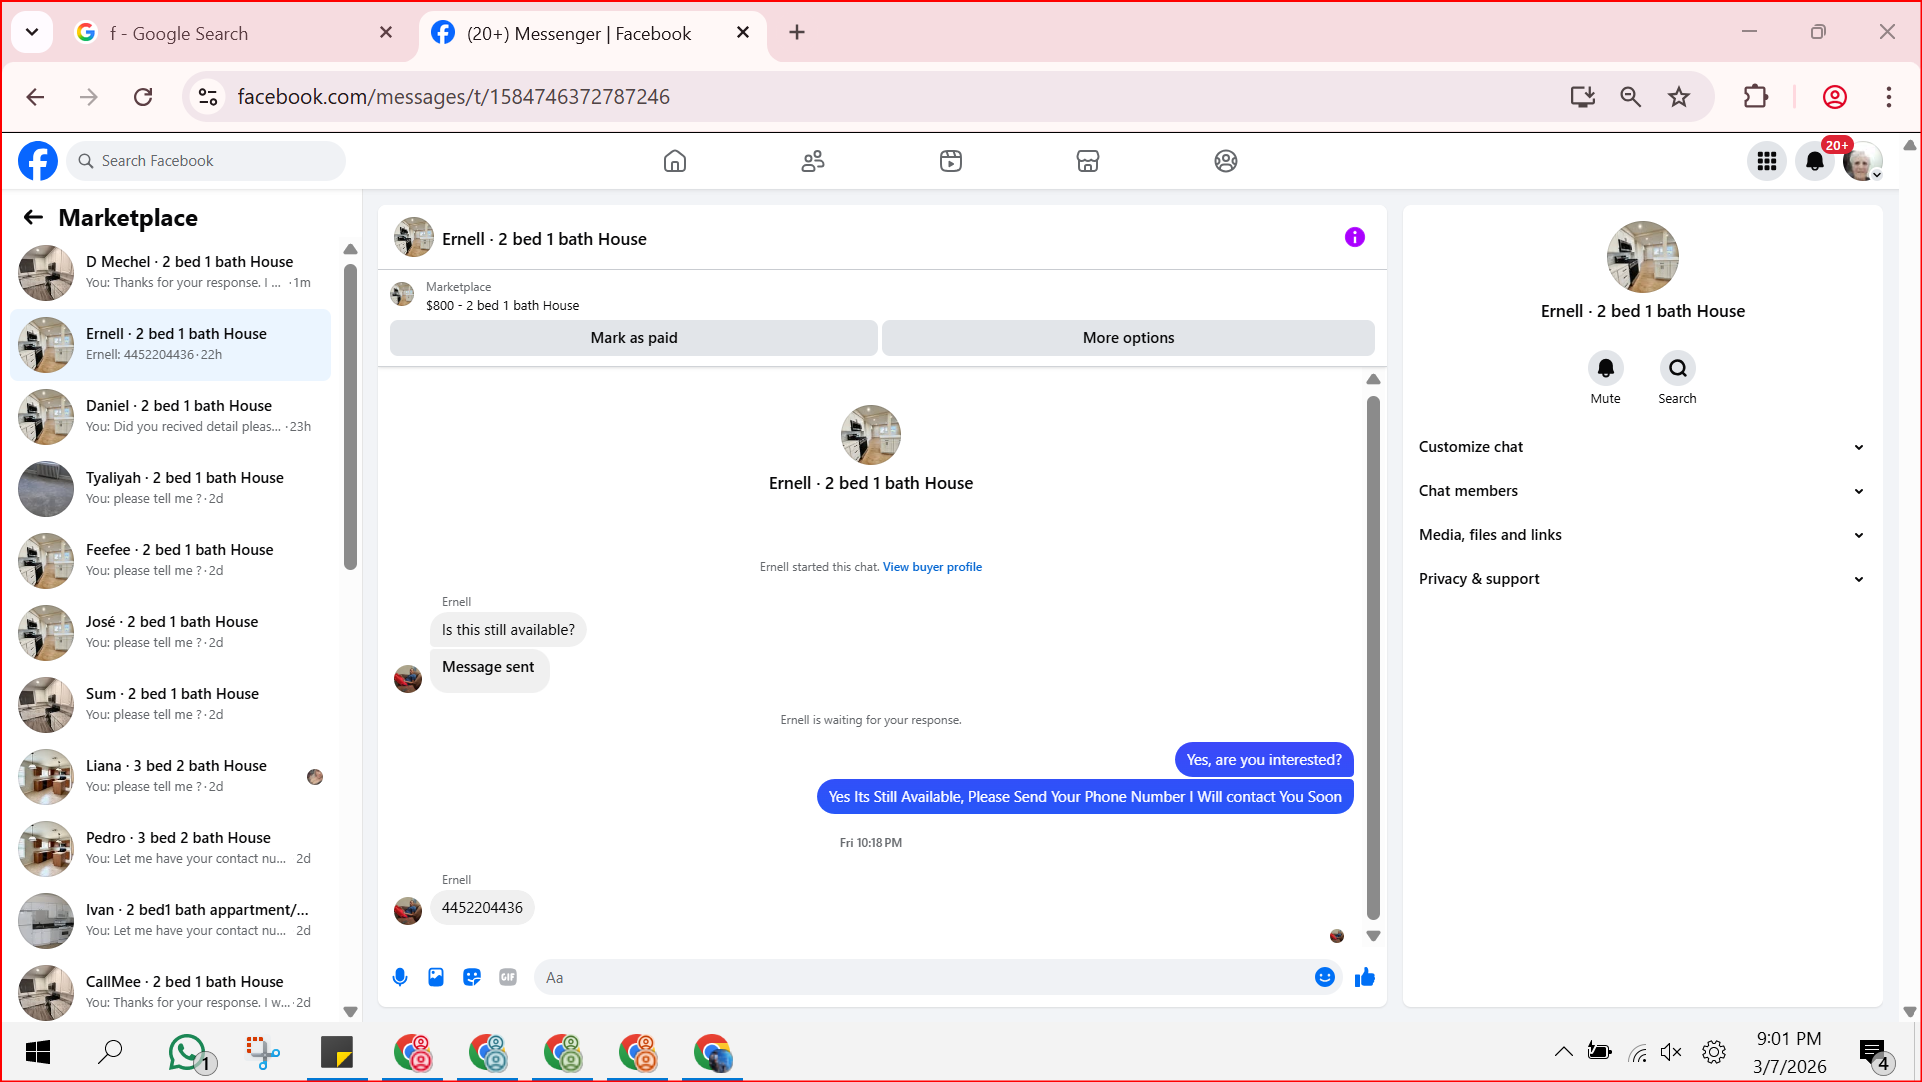
Task: Open View buyer profile link
Action: (932, 567)
